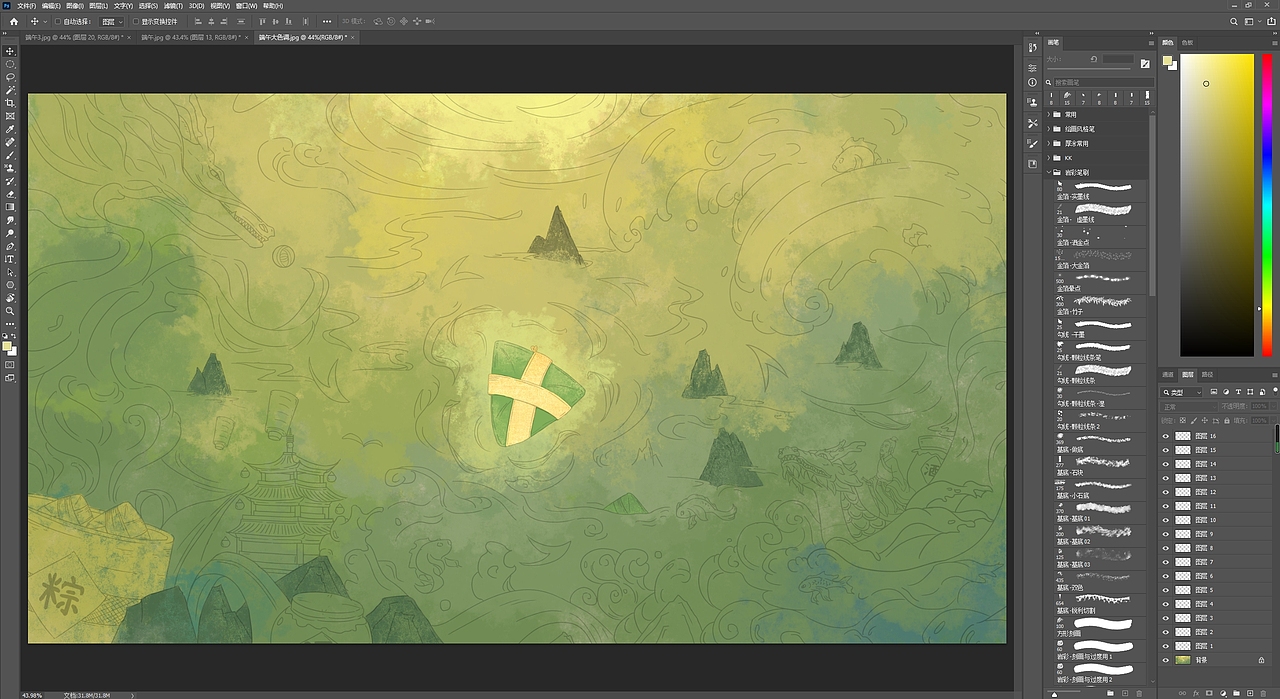Select the Zoom tool in the toolbox
The width and height of the screenshot is (1280, 699).
tap(10, 311)
